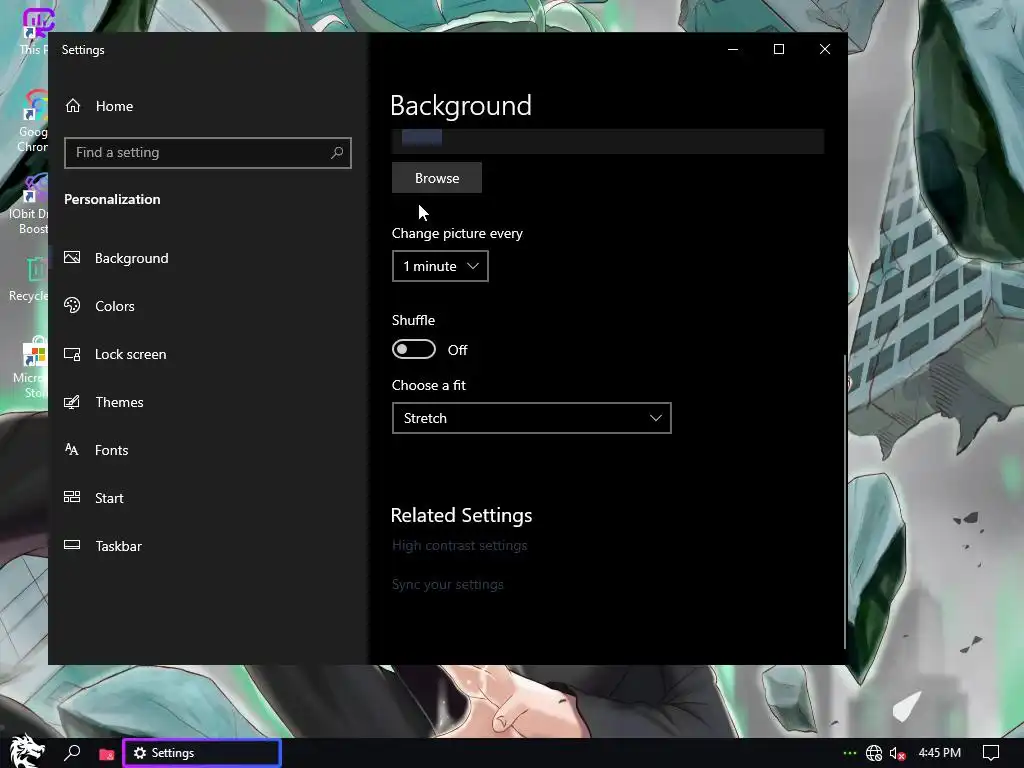The height and width of the screenshot is (768, 1024).
Task: Open Recycle Bin desktop icon
Action: click(x=30, y=279)
